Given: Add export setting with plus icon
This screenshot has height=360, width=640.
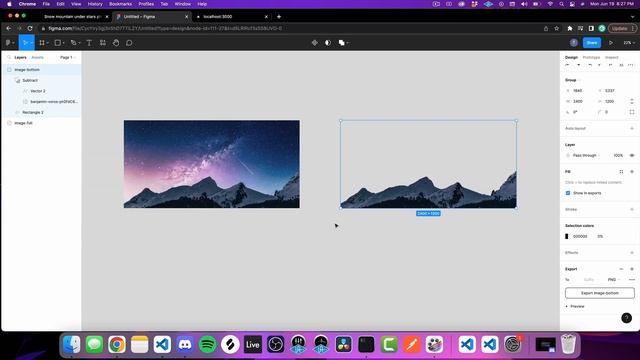Looking at the screenshot, I should 632,269.
